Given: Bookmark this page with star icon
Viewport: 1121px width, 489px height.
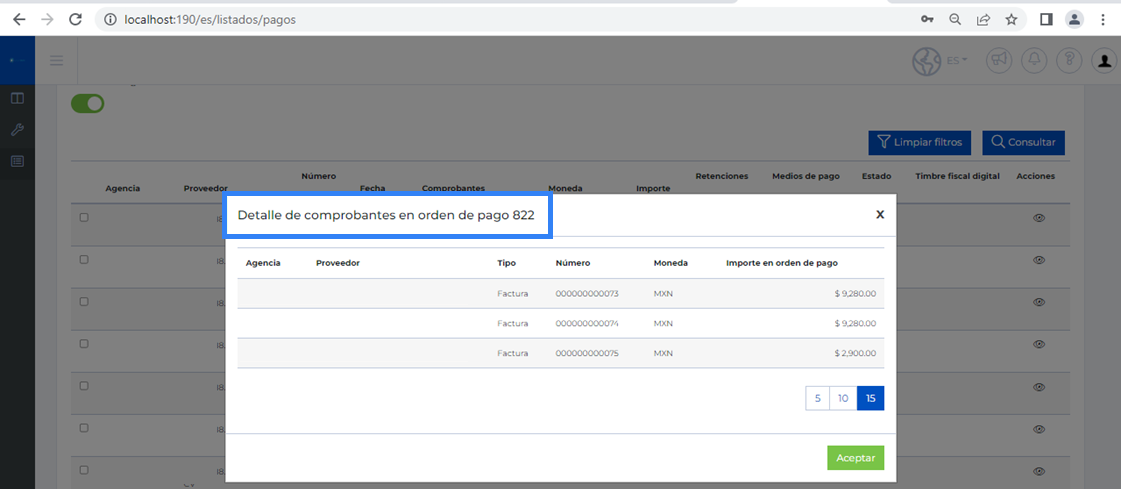Looking at the screenshot, I should [1011, 19].
